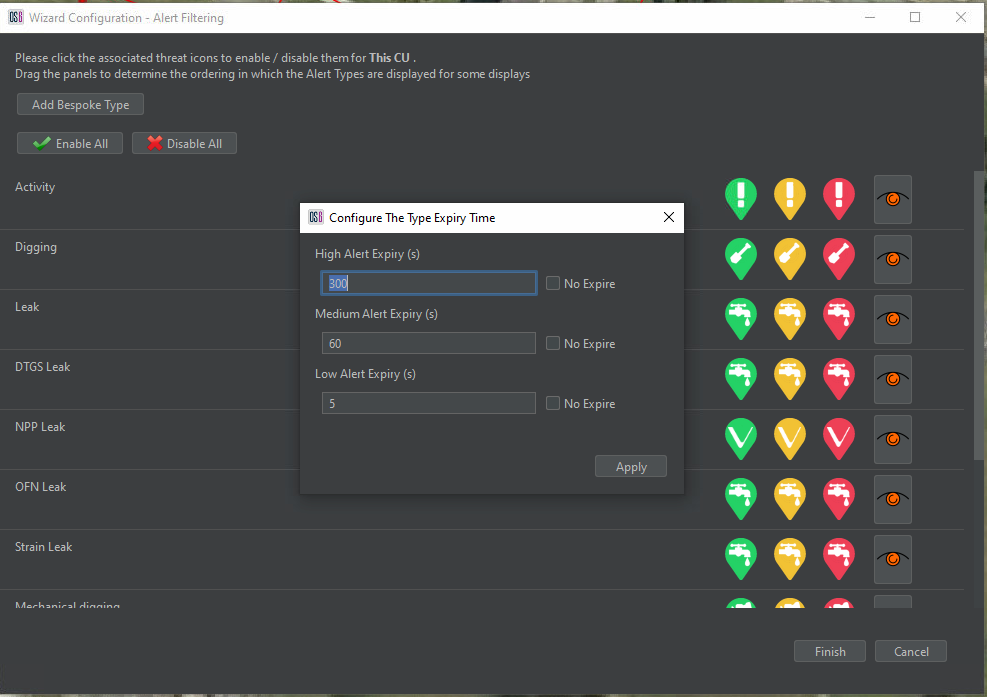The height and width of the screenshot is (697, 987).
Task: Tick No Expire for Low Alert
Action: (553, 404)
